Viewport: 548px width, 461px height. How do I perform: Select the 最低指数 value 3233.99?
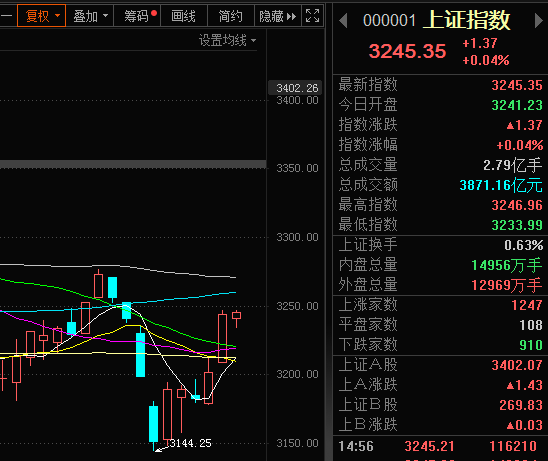517,225
